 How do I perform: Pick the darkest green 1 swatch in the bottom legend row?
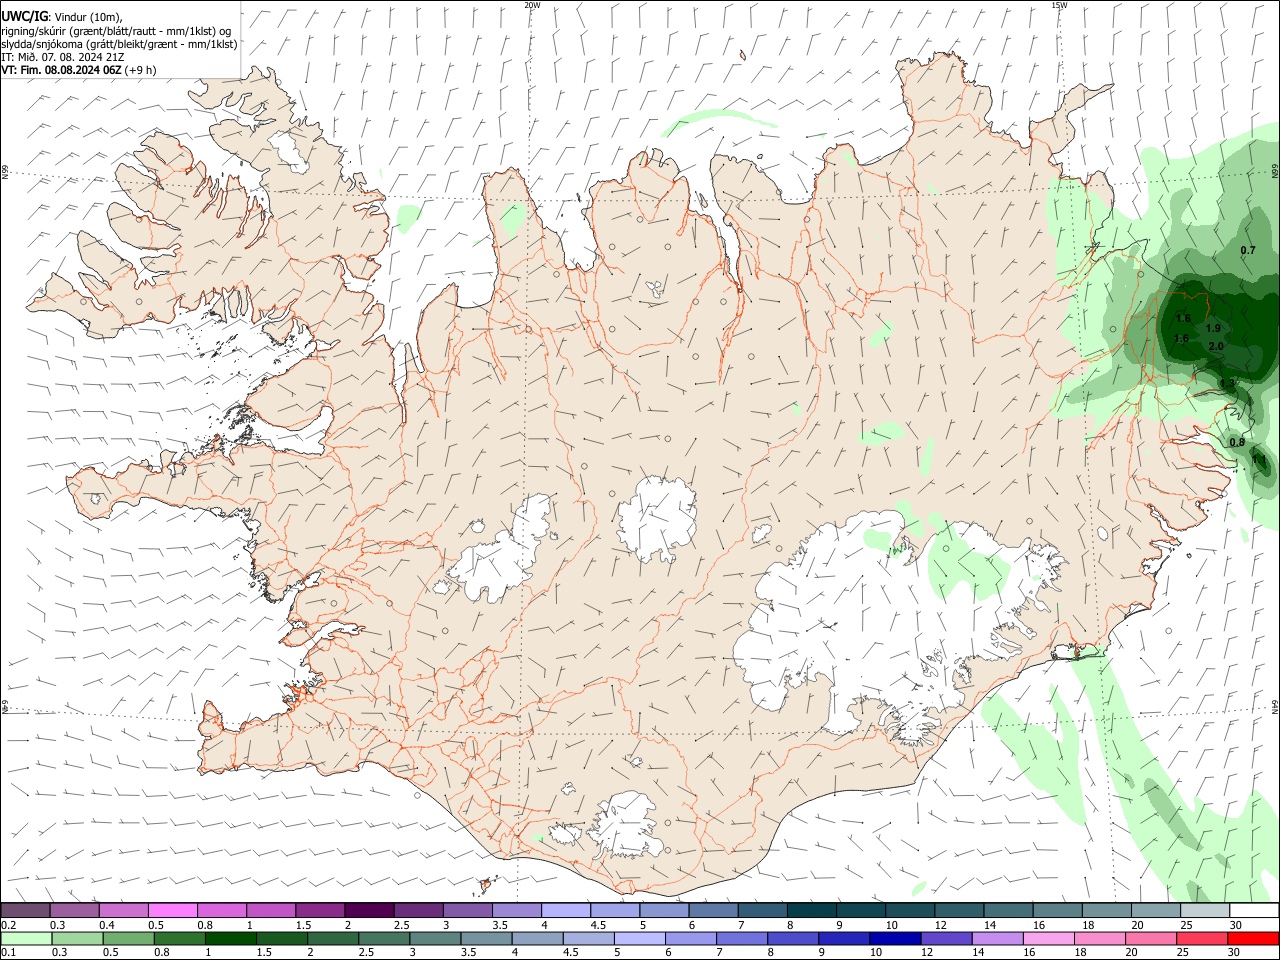tap(230, 938)
